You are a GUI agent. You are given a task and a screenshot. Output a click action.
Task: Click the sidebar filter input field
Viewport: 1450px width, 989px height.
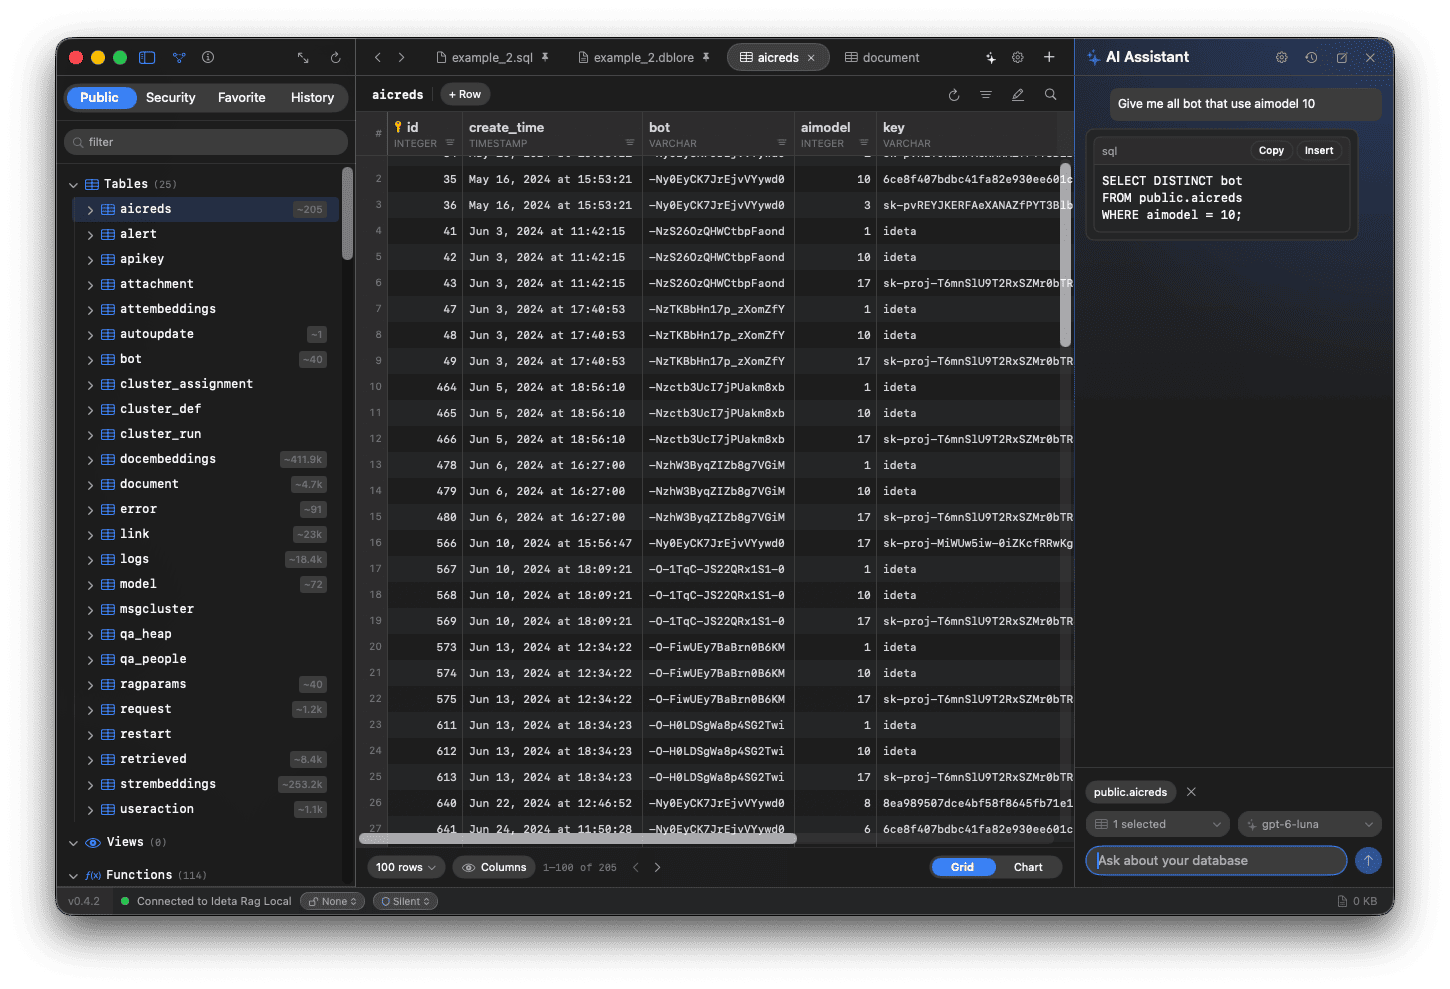[x=206, y=142]
